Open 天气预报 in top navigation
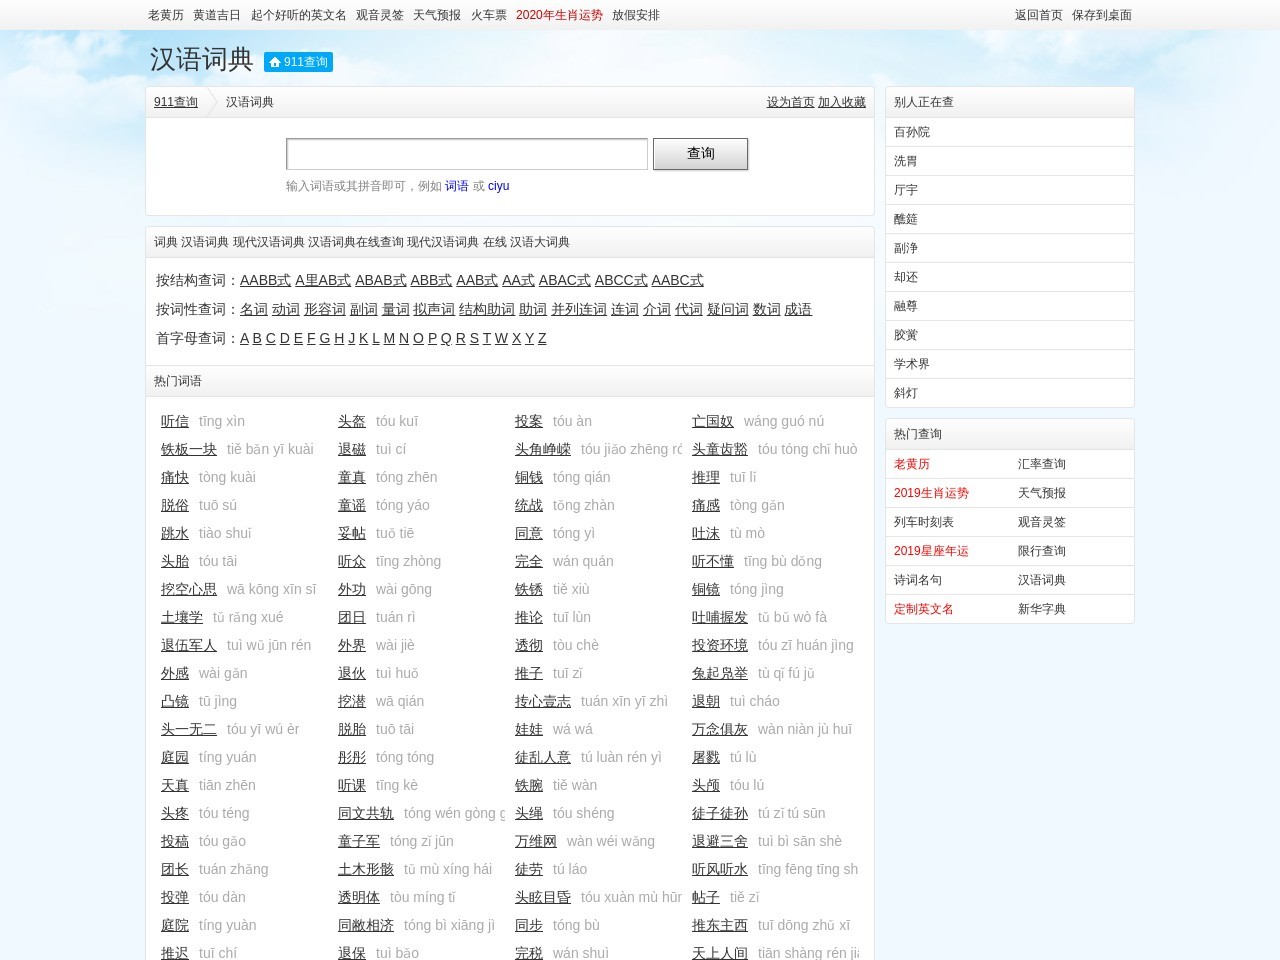Viewport: 1280px width, 960px height. [x=437, y=15]
